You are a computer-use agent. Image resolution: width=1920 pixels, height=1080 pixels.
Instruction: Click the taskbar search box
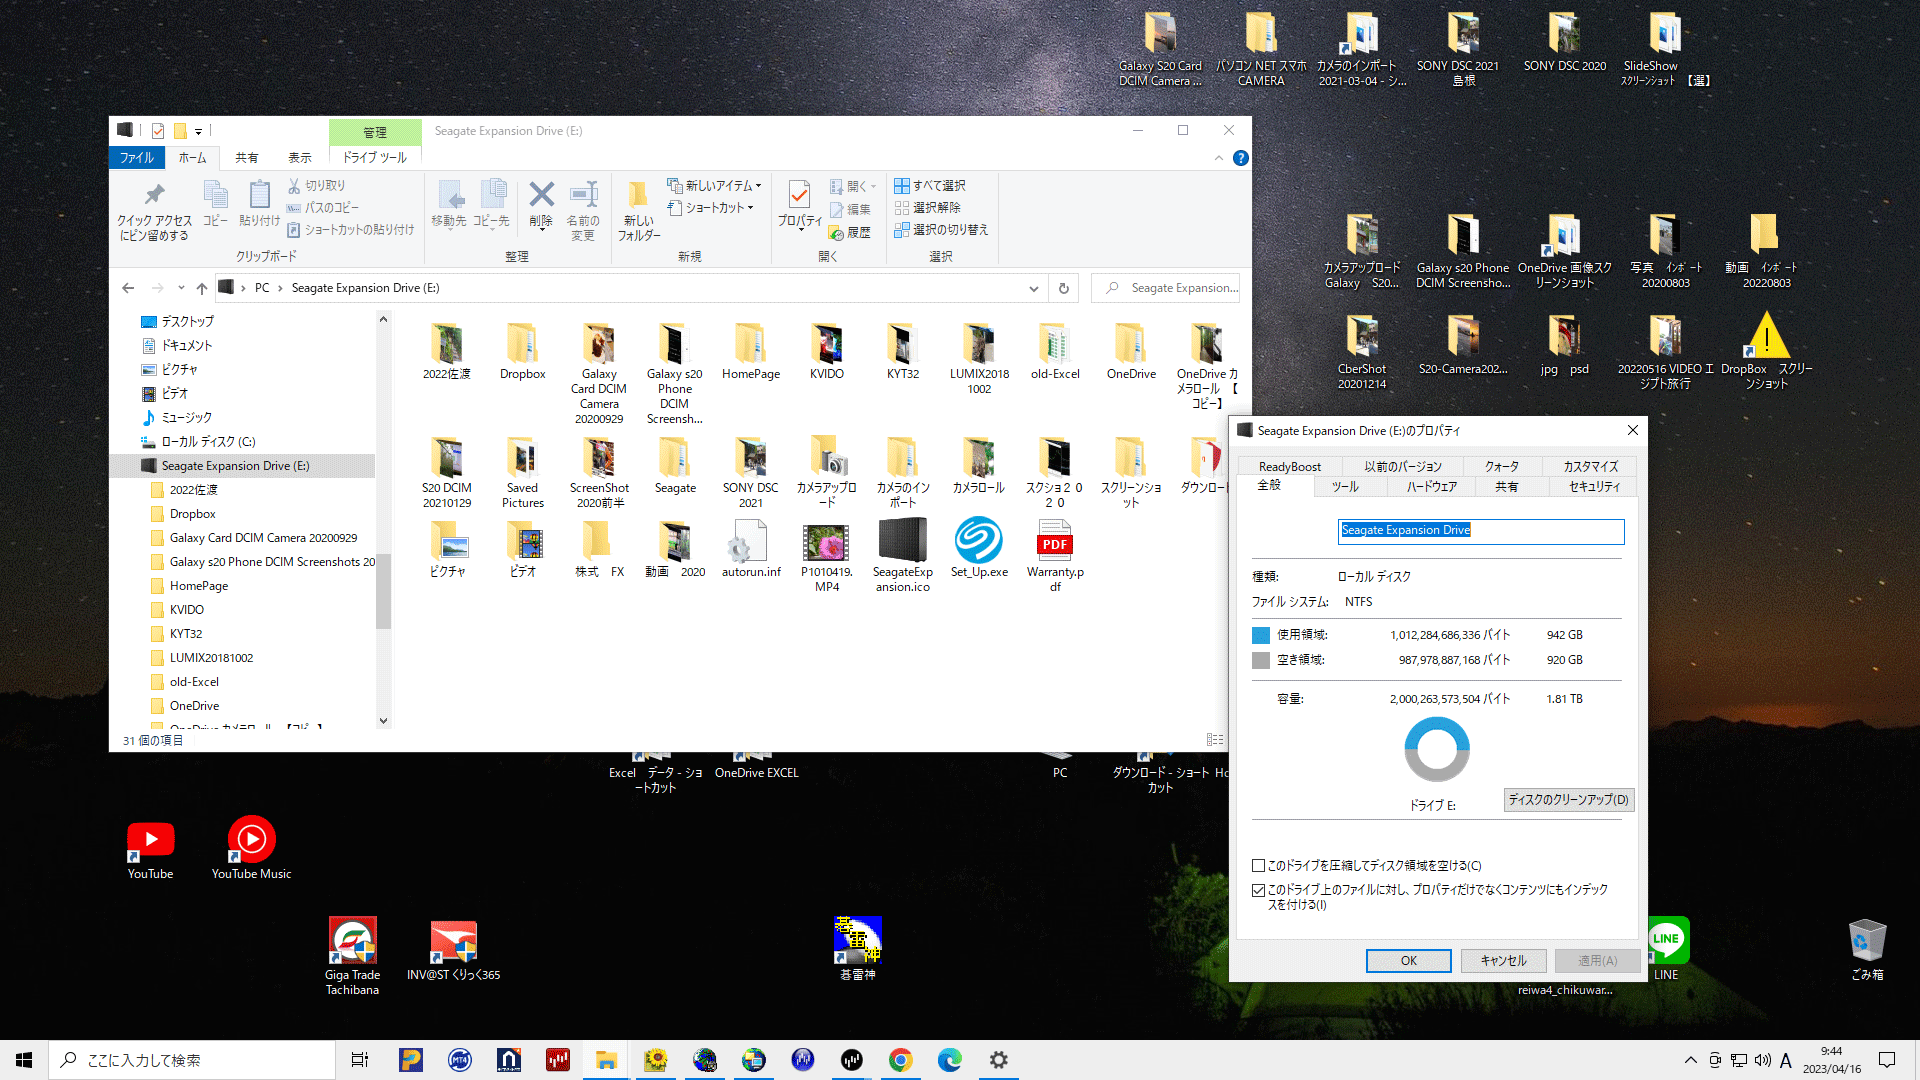coord(192,1060)
